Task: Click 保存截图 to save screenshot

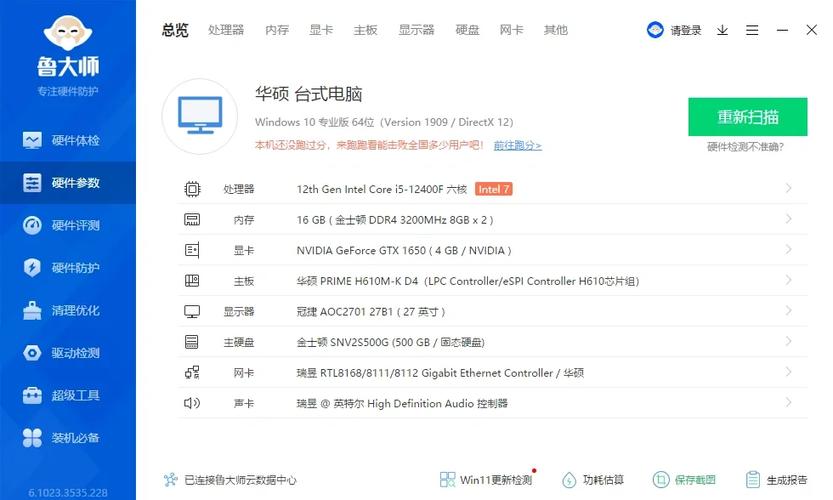Action: coord(684,480)
